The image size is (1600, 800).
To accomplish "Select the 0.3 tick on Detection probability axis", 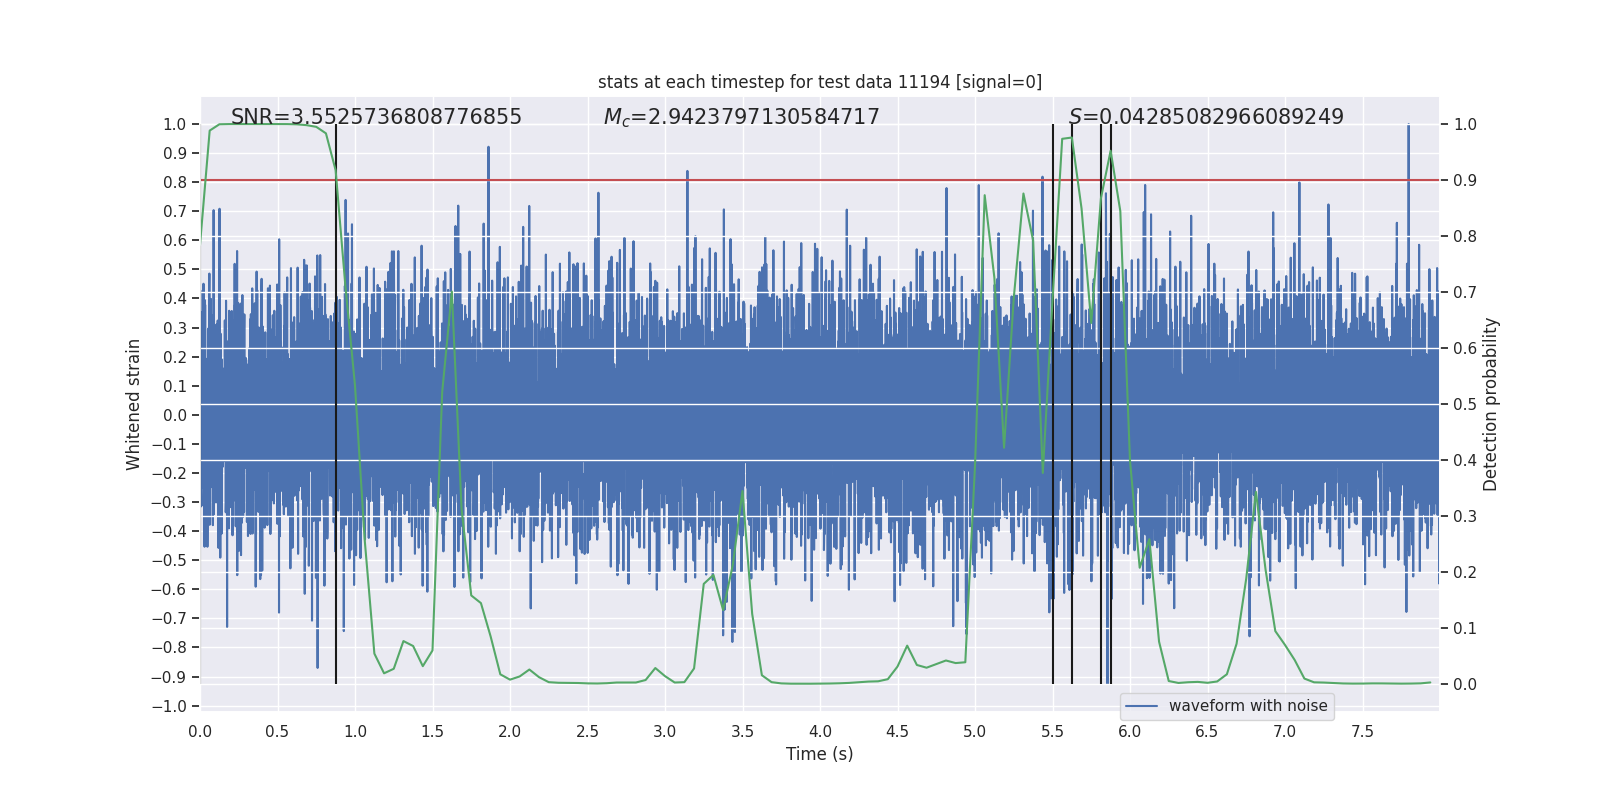I will (x=1465, y=516).
